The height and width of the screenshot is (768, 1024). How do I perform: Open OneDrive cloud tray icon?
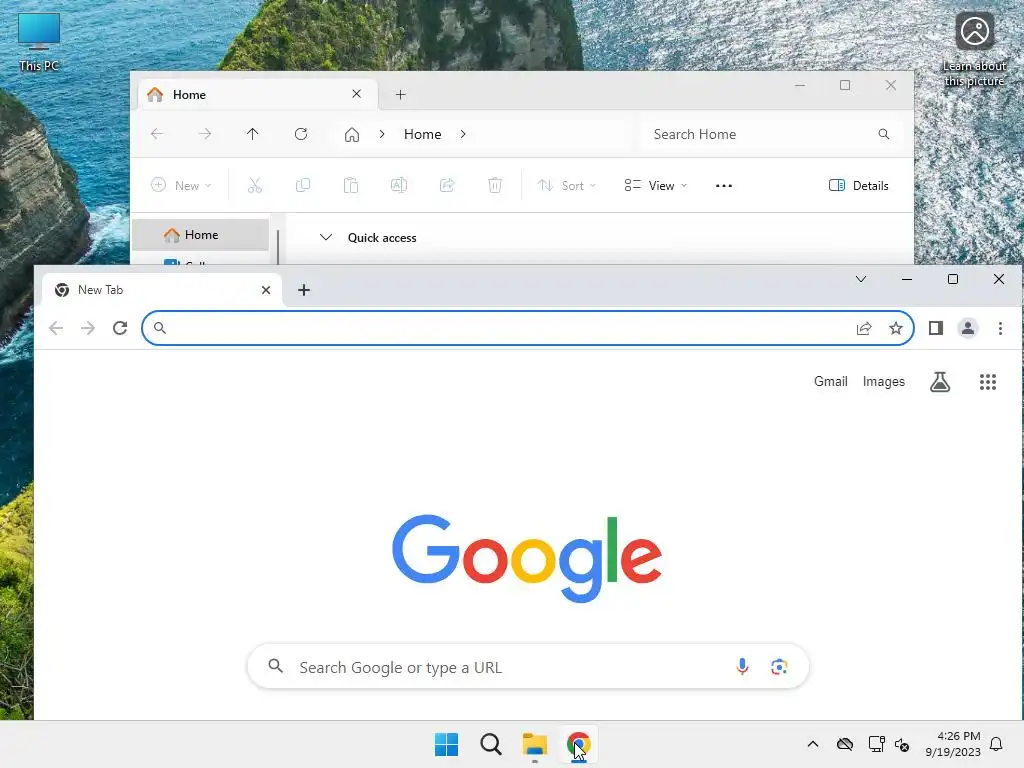[844, 744]
